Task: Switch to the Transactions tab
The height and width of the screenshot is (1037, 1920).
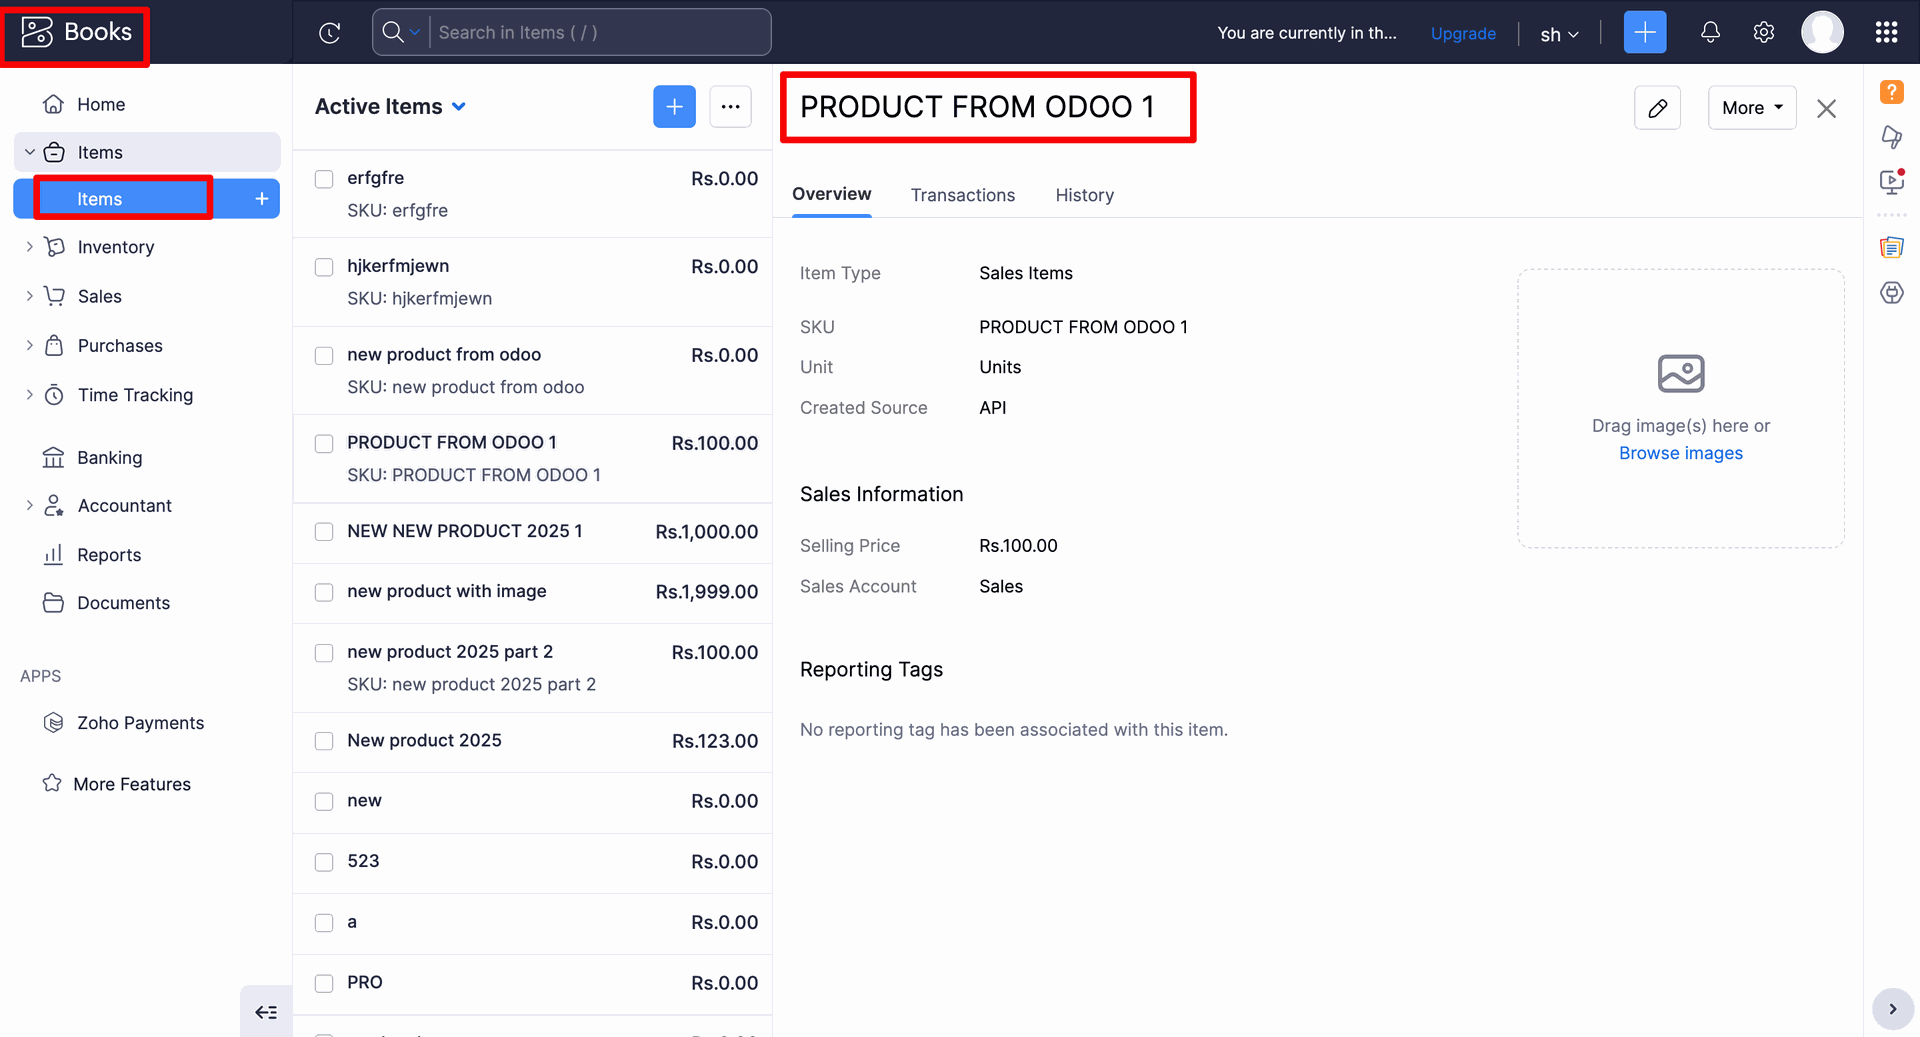Action: pos(962,195)
